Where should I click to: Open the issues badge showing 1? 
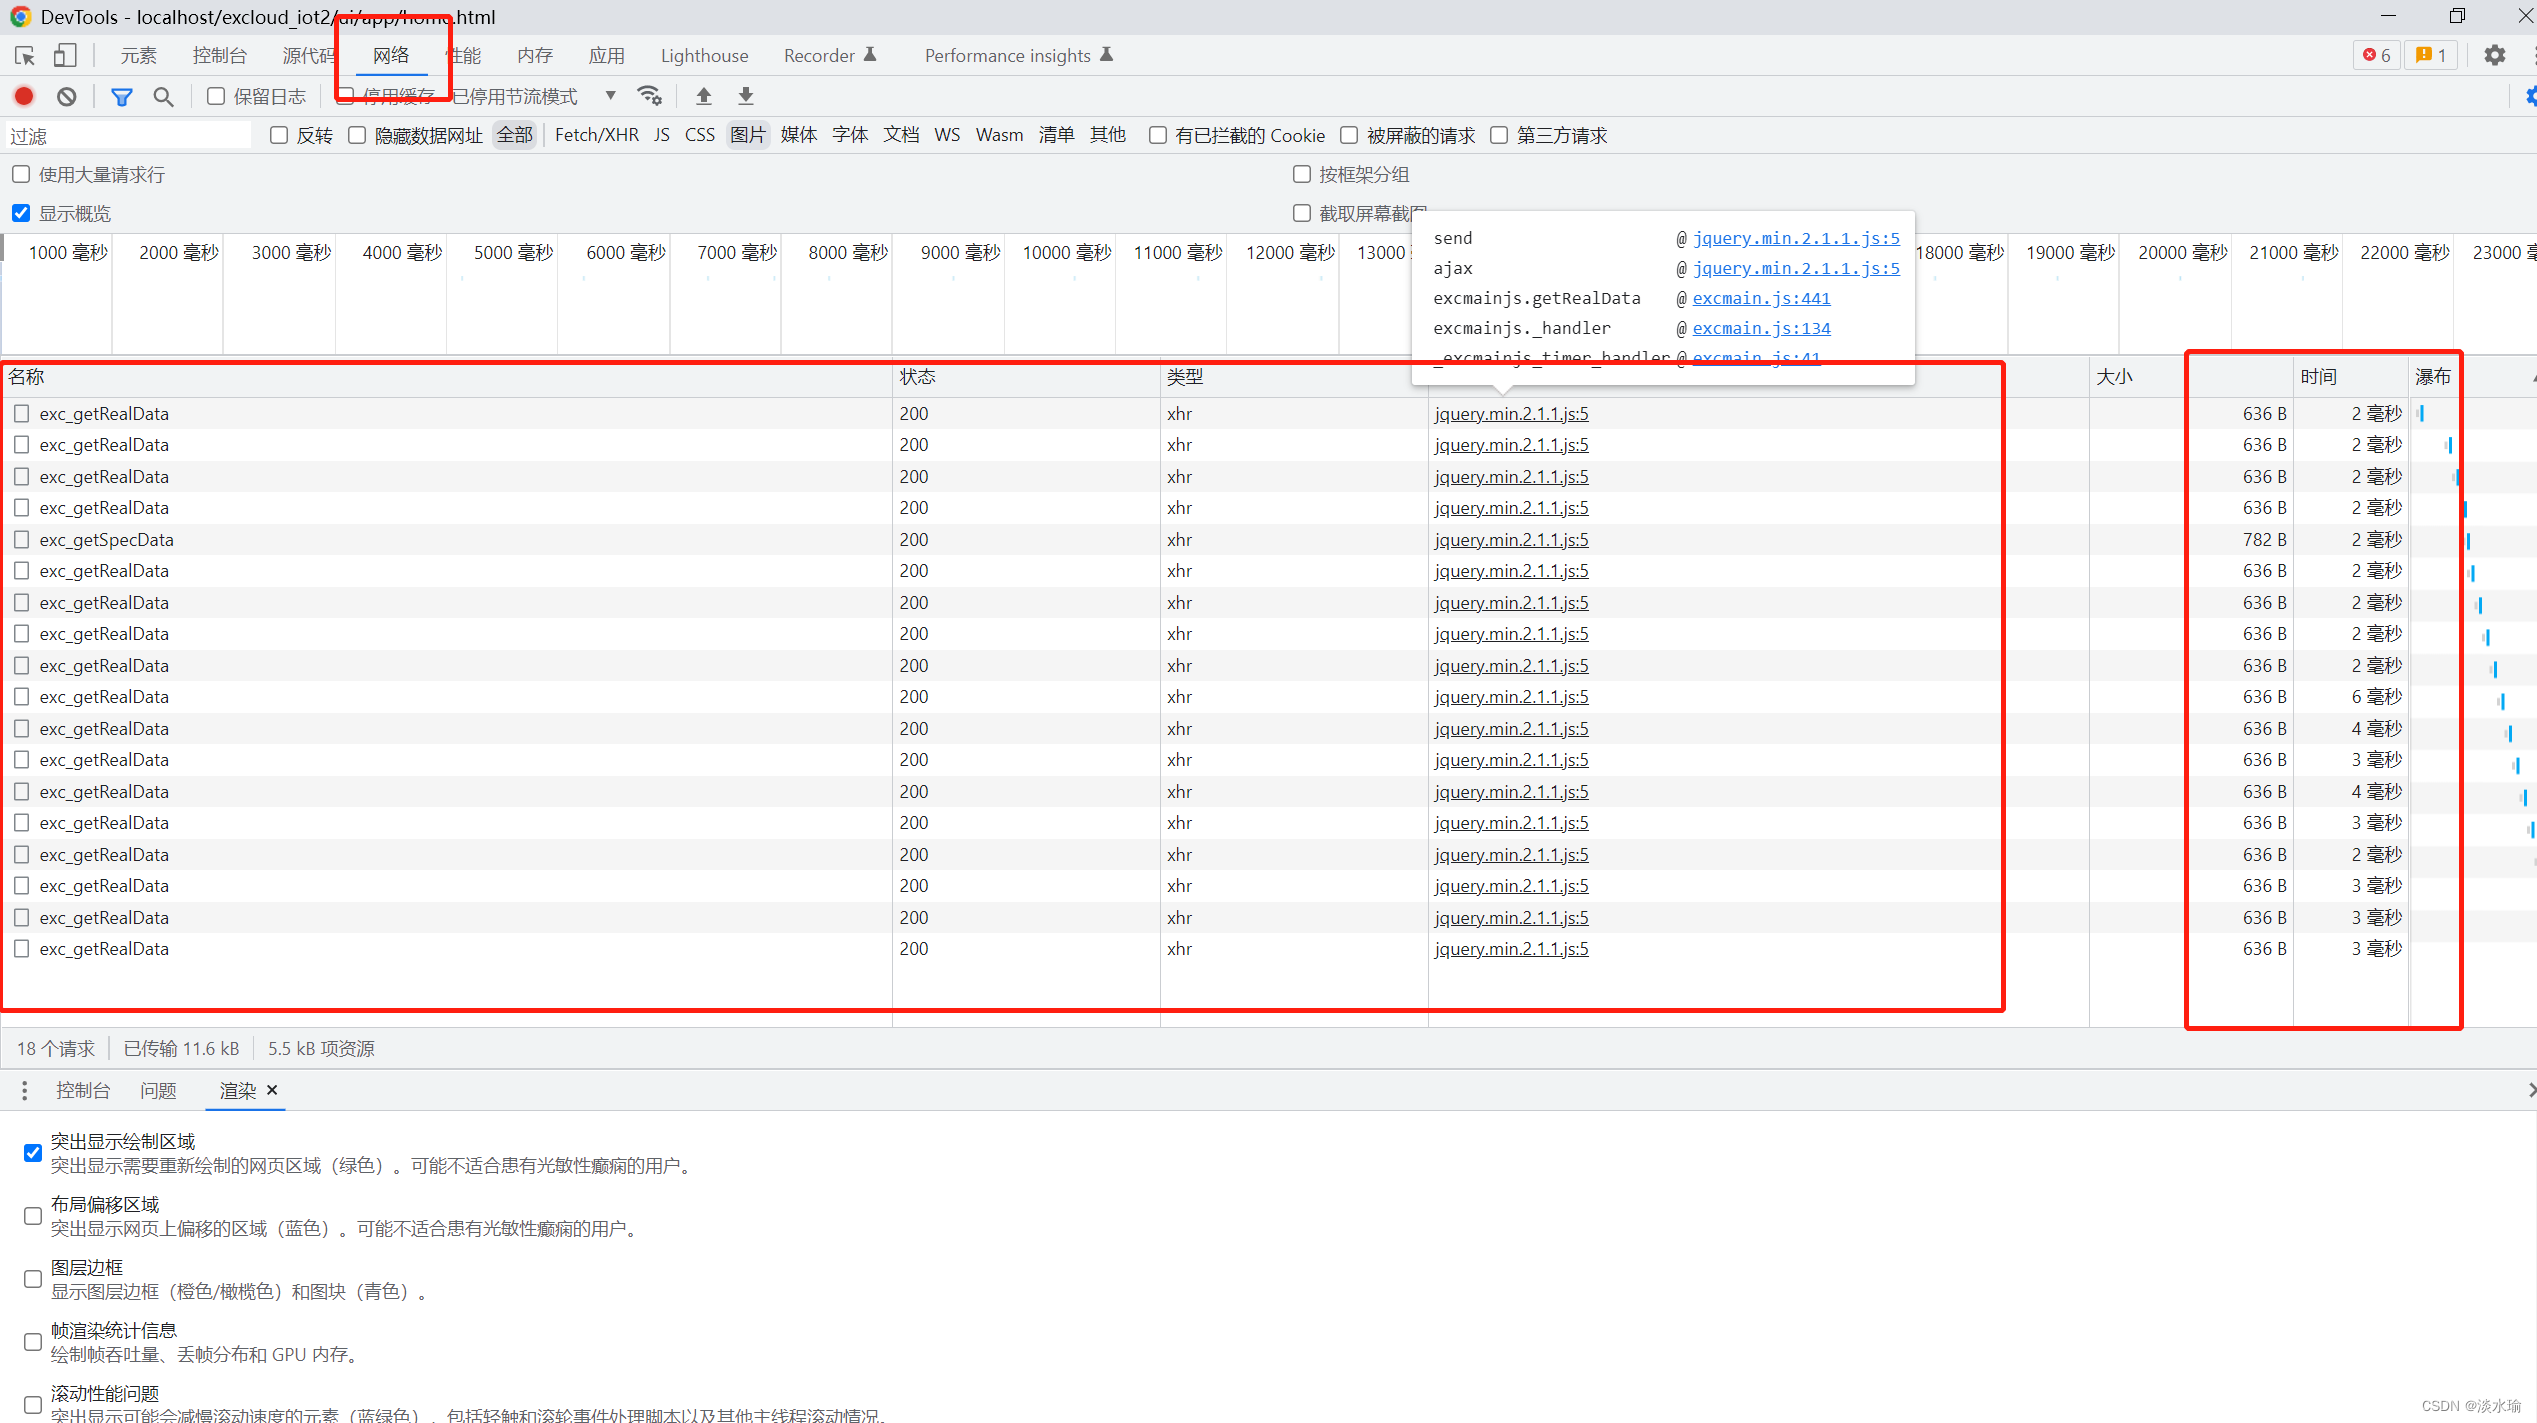pos(2431,56)
